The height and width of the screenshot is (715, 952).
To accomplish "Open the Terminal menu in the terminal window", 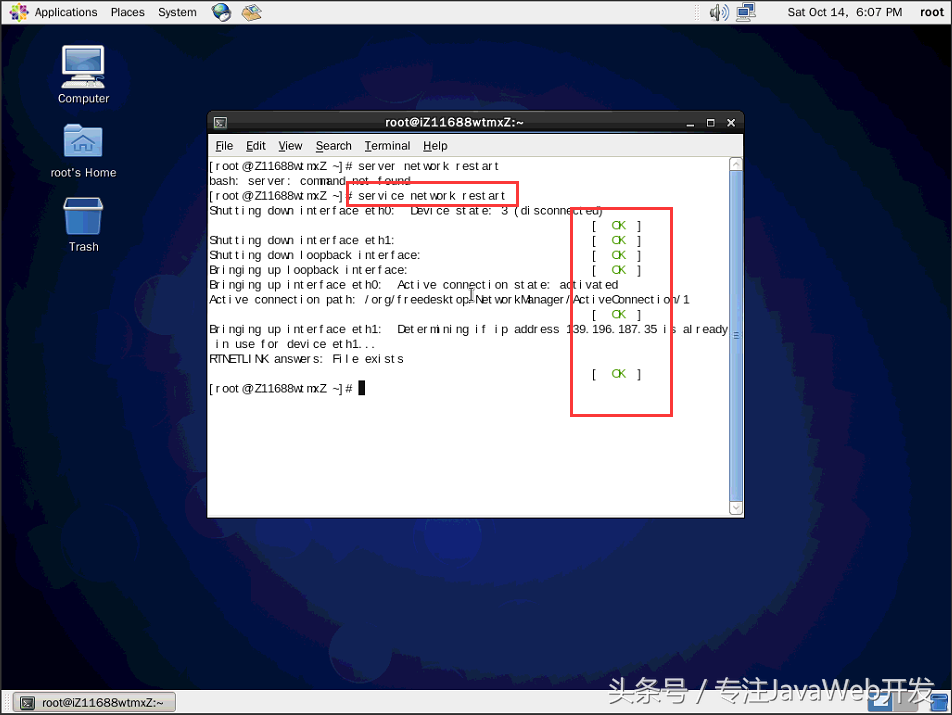I will [x=387, y=145].
